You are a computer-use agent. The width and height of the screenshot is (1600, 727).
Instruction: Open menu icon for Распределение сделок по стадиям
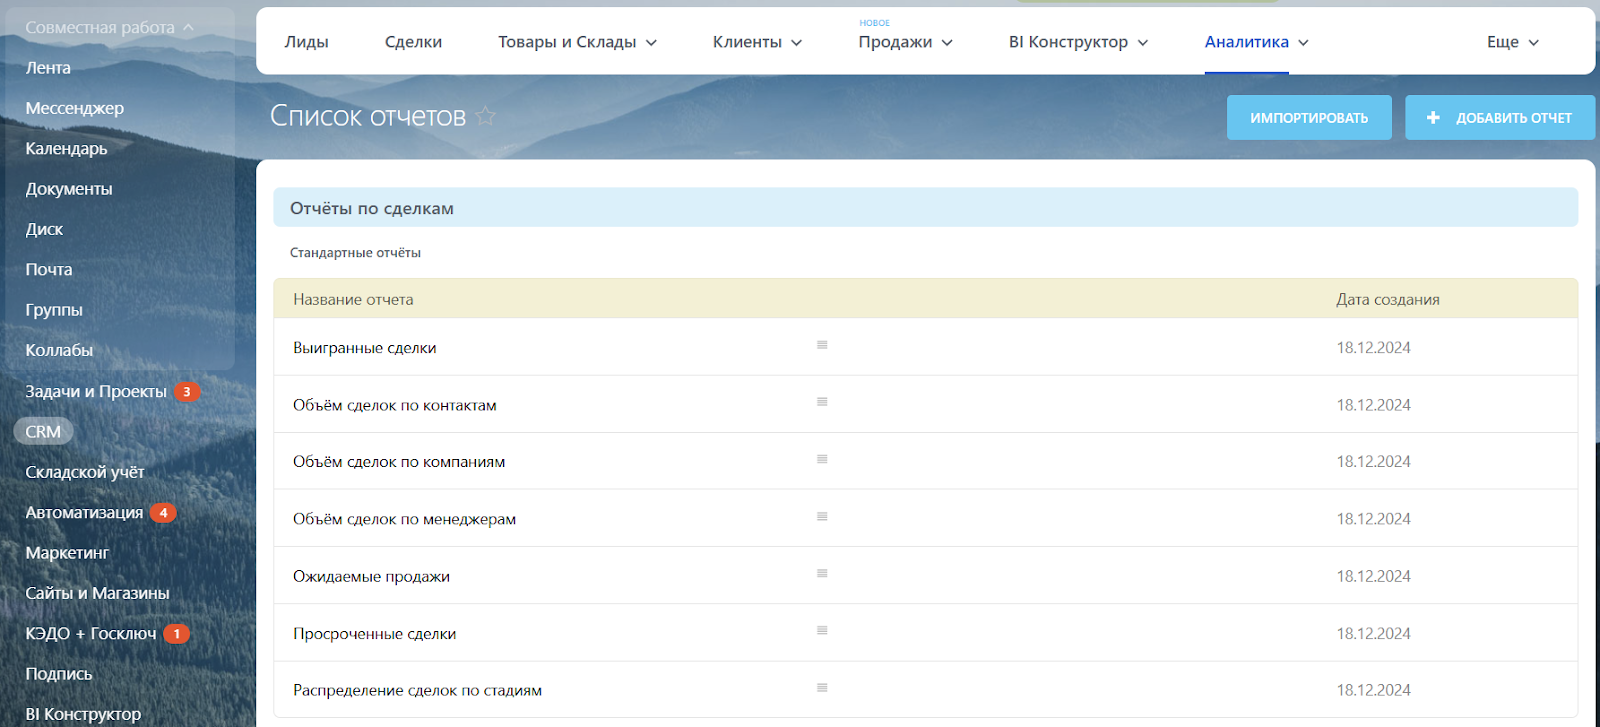(x=822, y=688)
